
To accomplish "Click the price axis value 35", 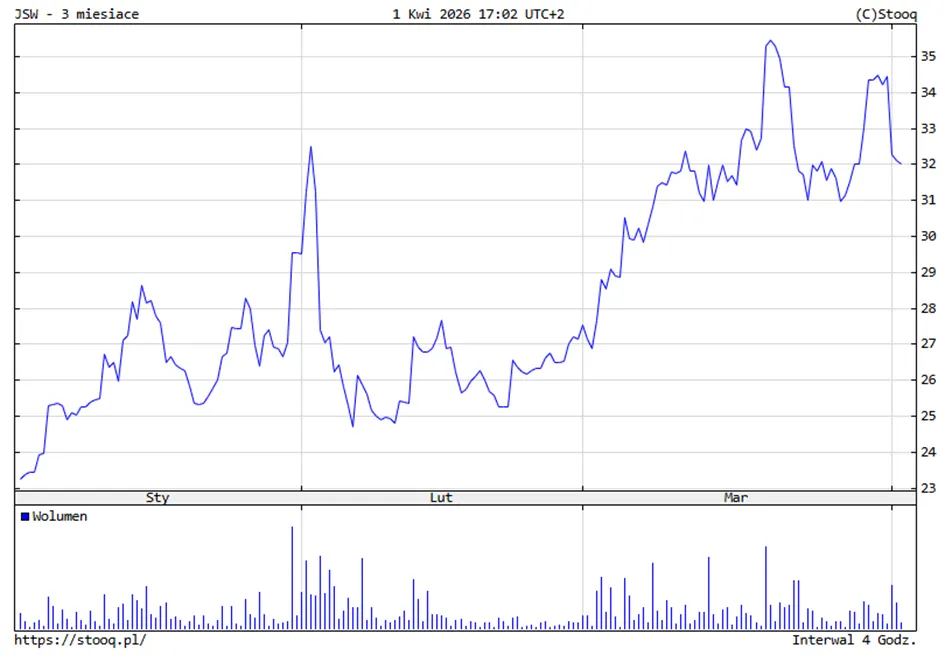I will pos(928,57).
